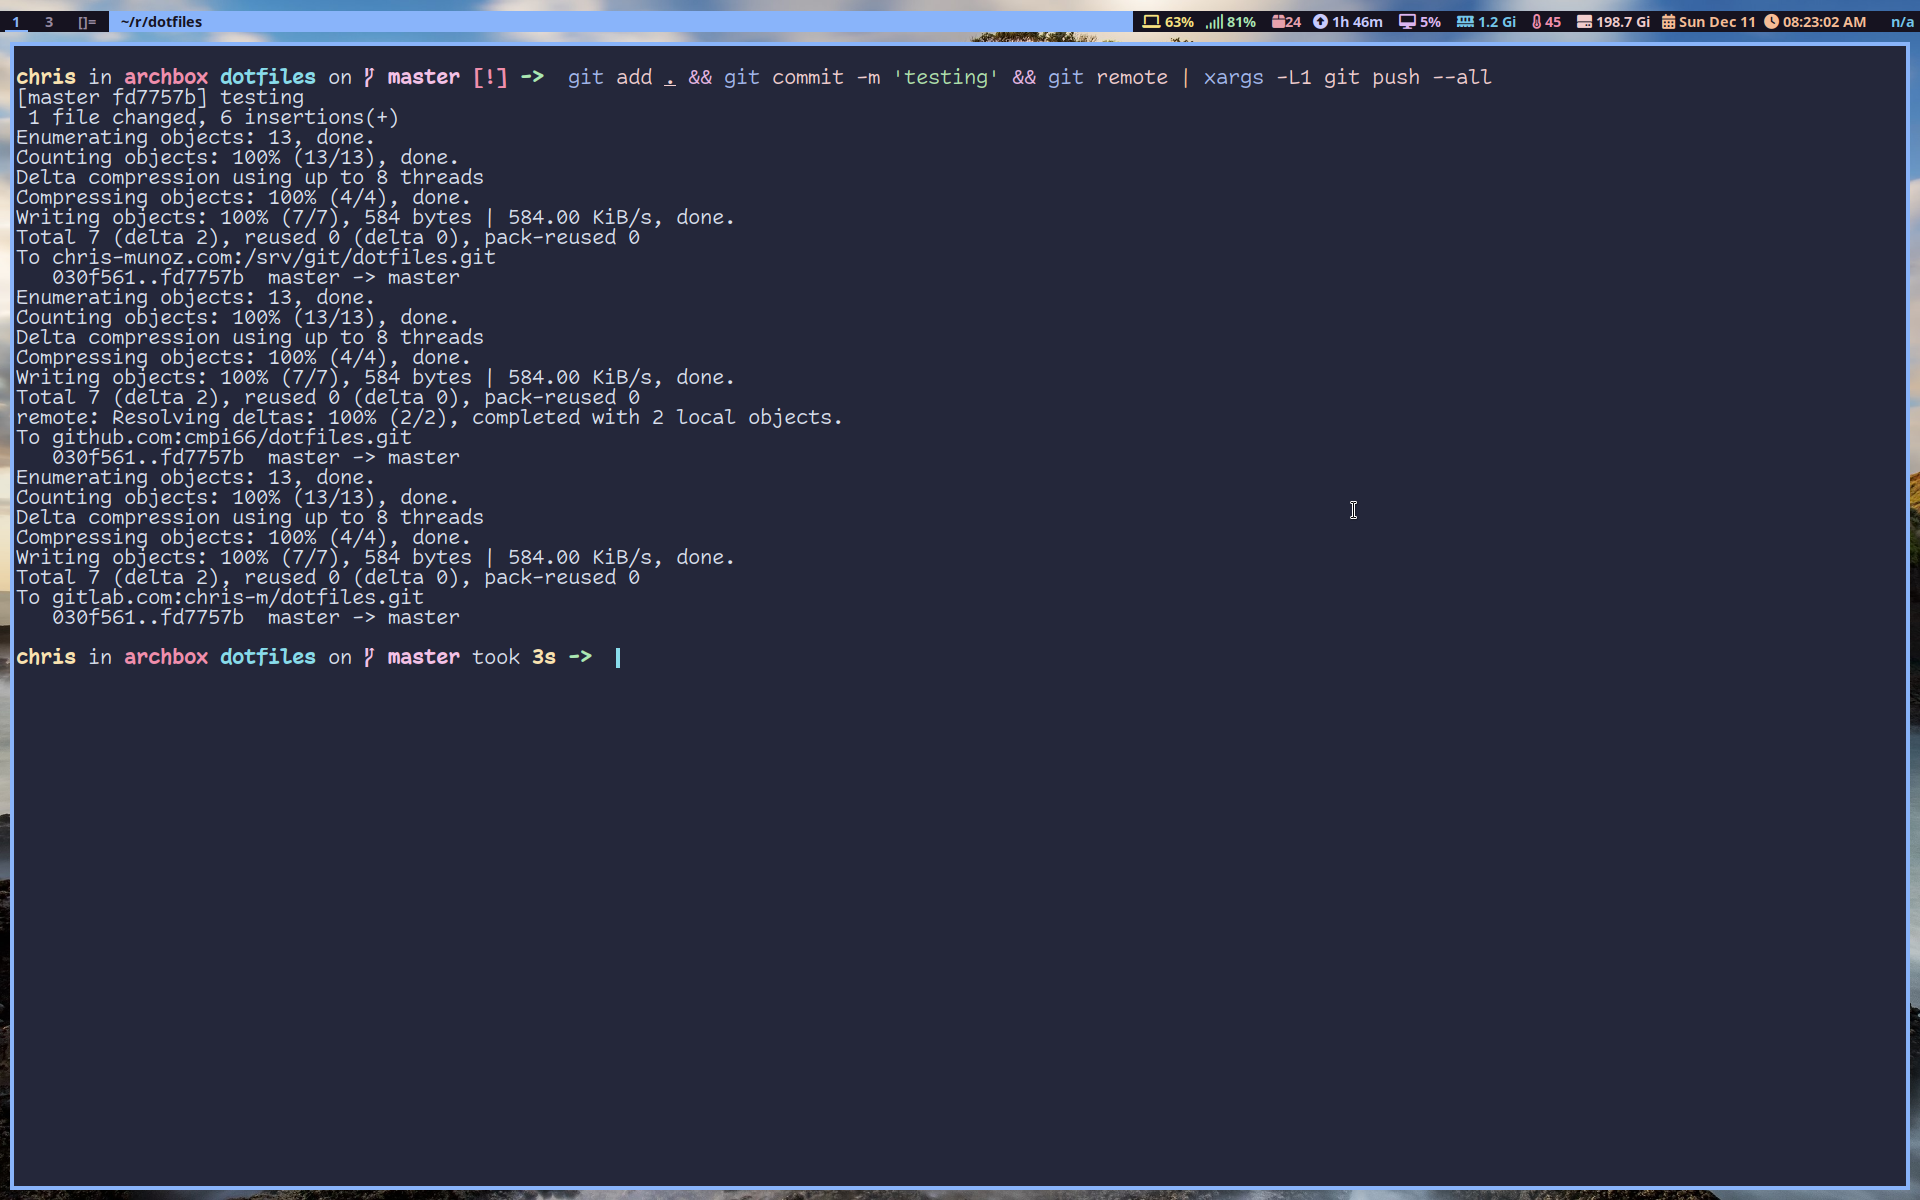Click the 030f561..fd7757b line under github.com push
This screenshot has height=1200, width=1920.
click(256, 458)
